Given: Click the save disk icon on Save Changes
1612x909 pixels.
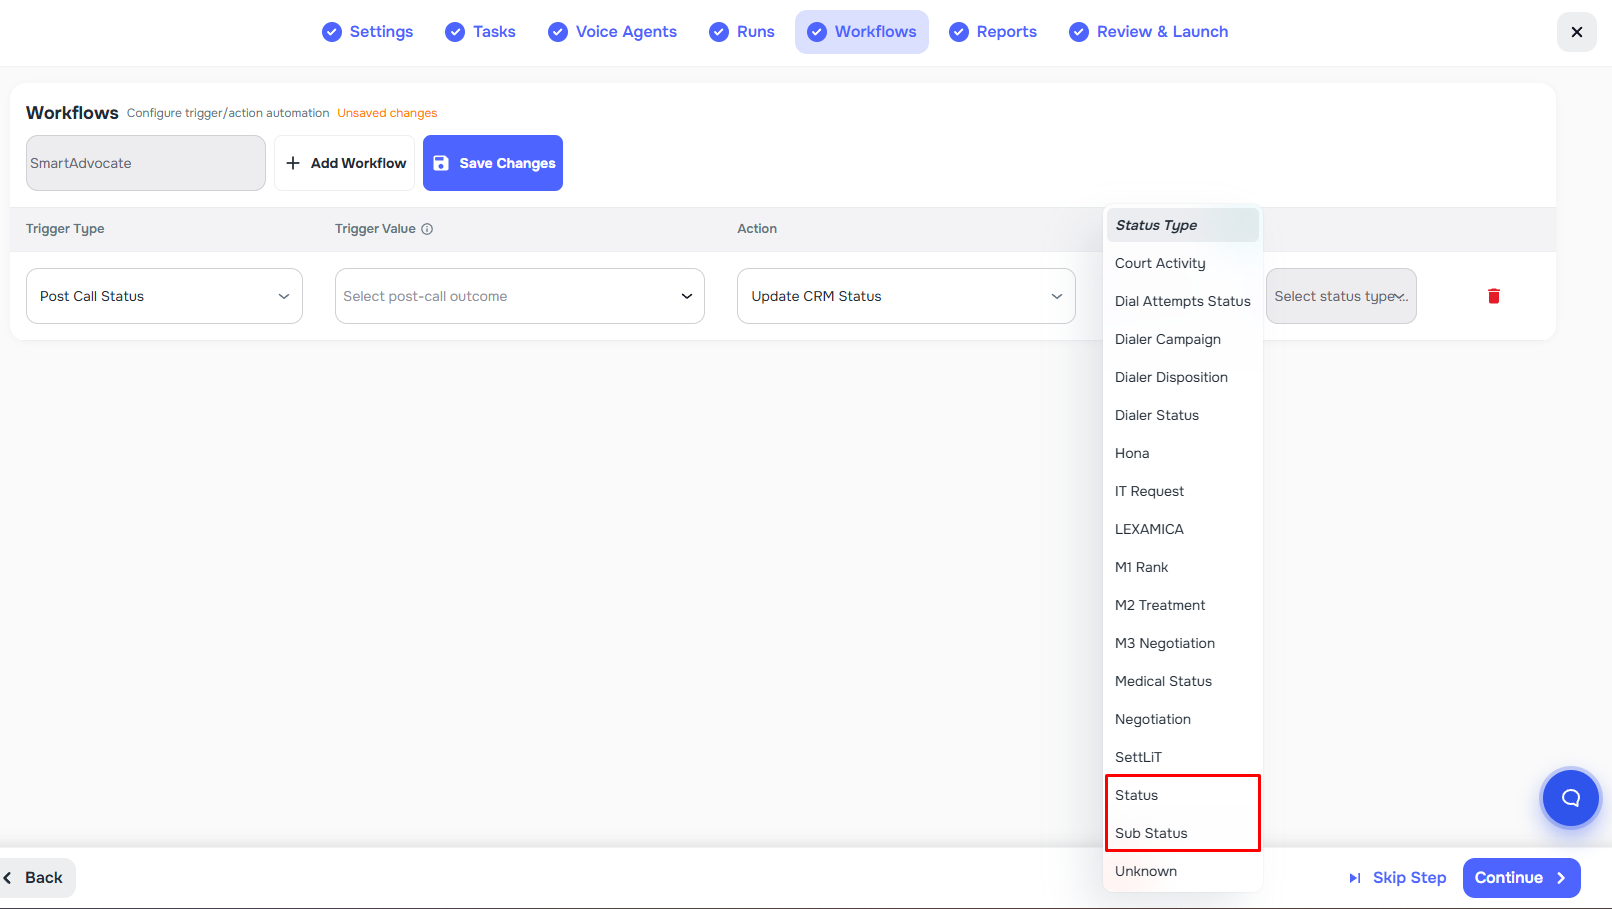Looking at the screenshot, I should click(441, 163).
